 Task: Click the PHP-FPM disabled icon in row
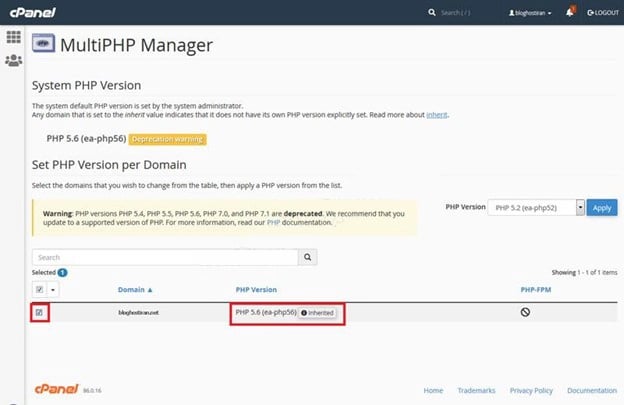(525, 312)
